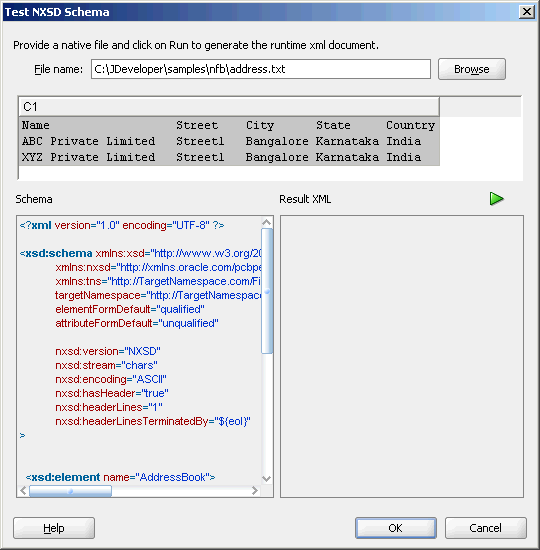Click the schema horizontal scroll left arrow
This screenshot has height=550, width=540.
[x=23, y=490]
